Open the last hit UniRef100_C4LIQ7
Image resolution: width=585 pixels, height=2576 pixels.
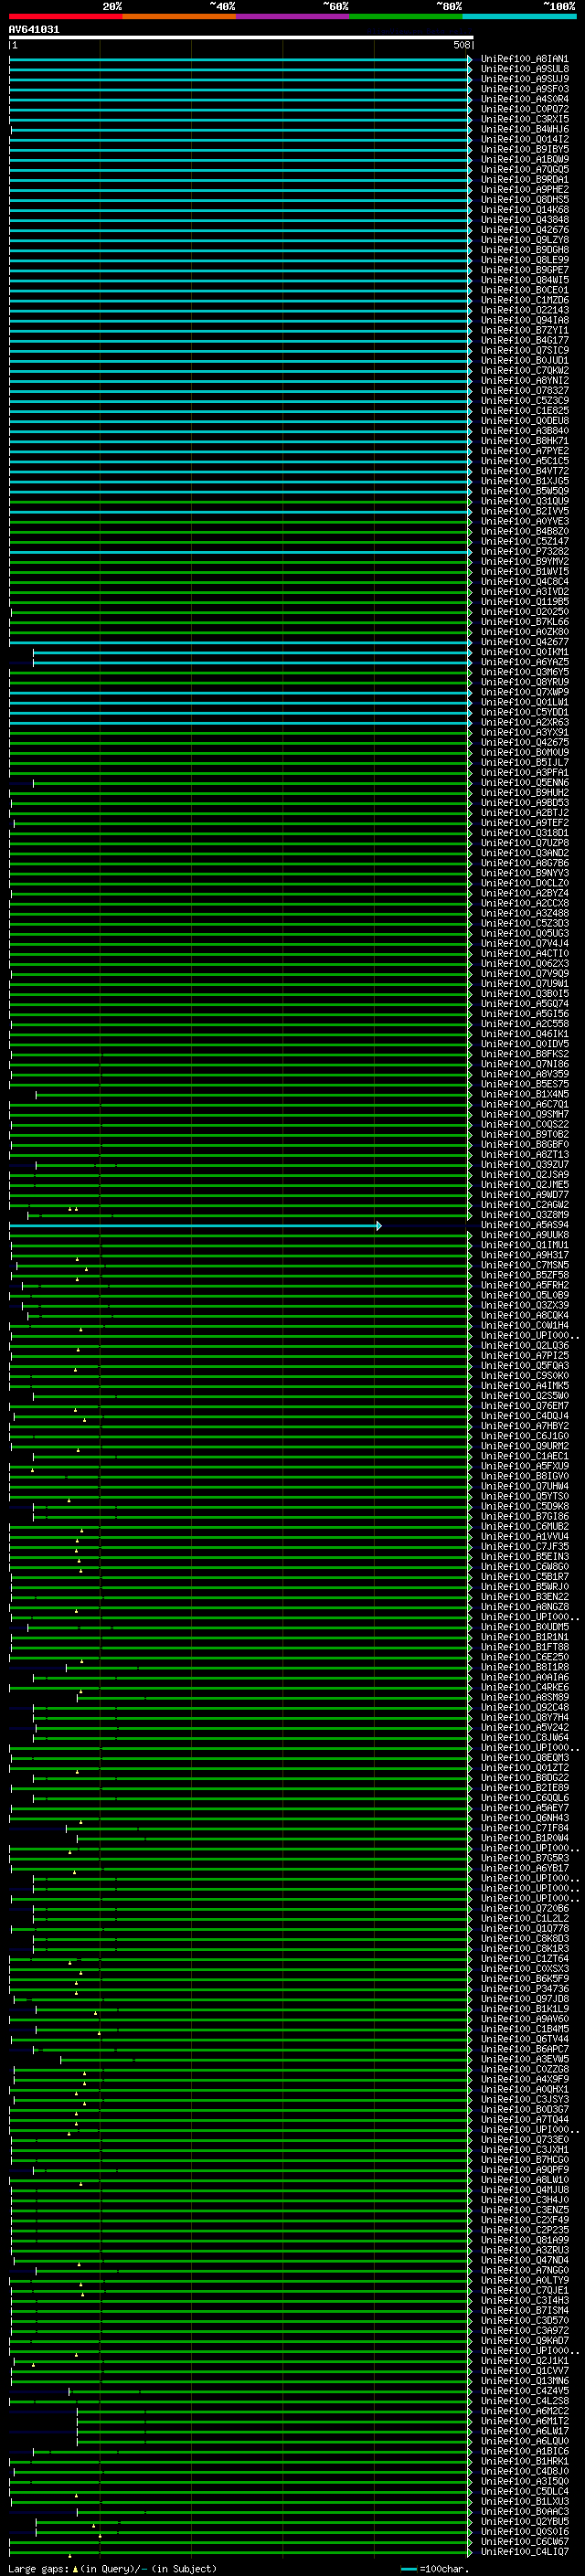coord(524,2552)
